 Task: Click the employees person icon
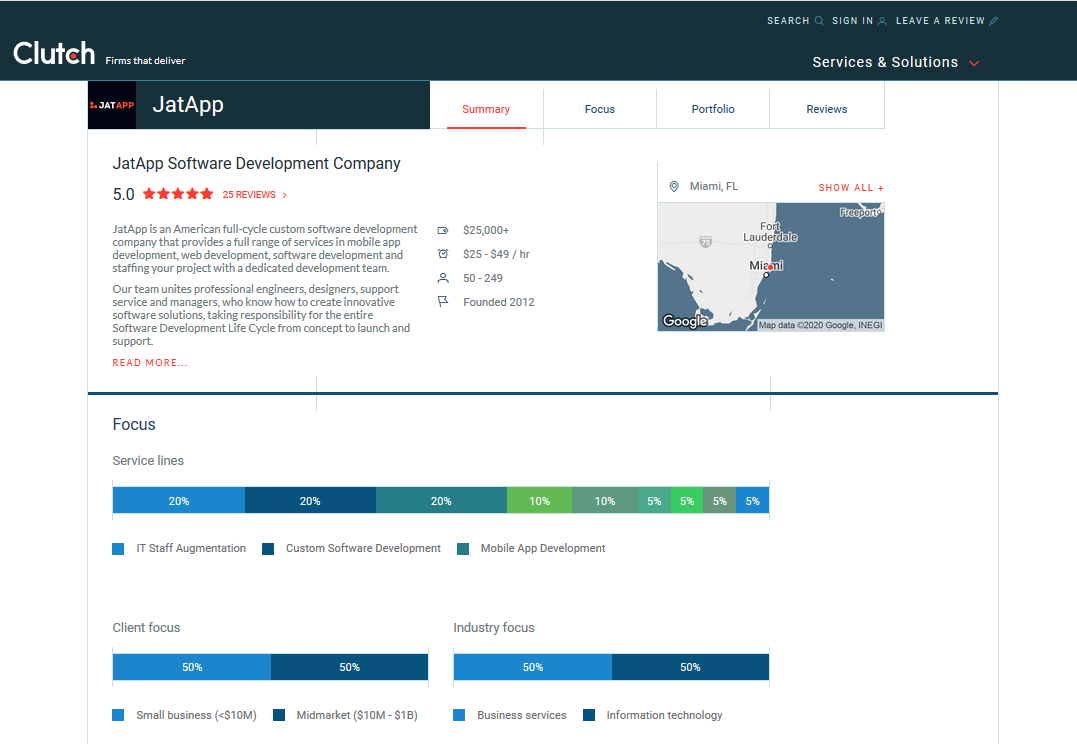point(443,278)
